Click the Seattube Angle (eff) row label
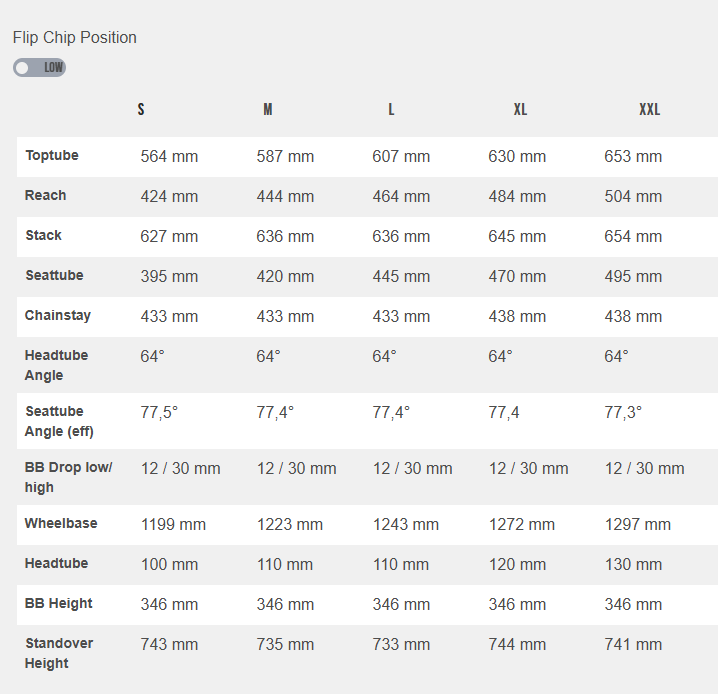 click(x=60, y=421)
